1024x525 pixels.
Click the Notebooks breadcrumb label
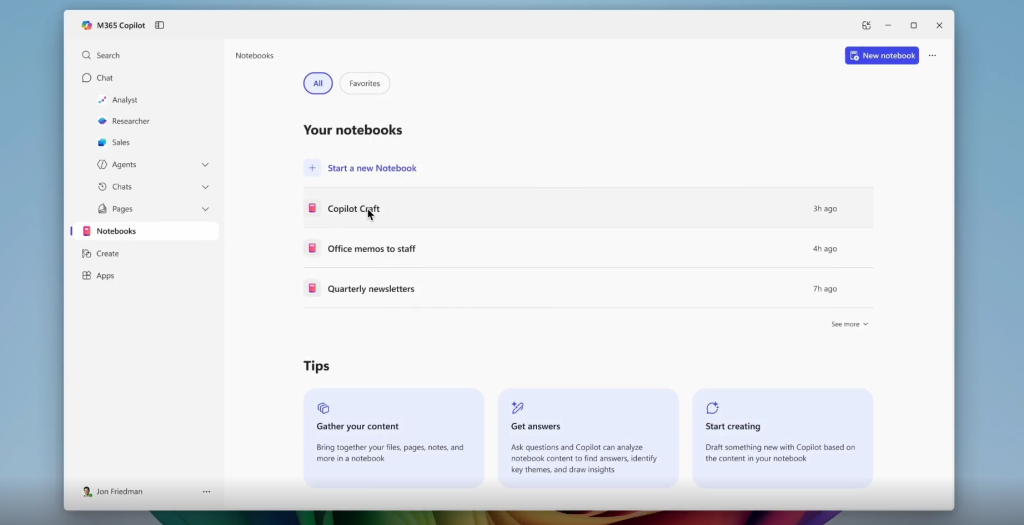point(255,56)
